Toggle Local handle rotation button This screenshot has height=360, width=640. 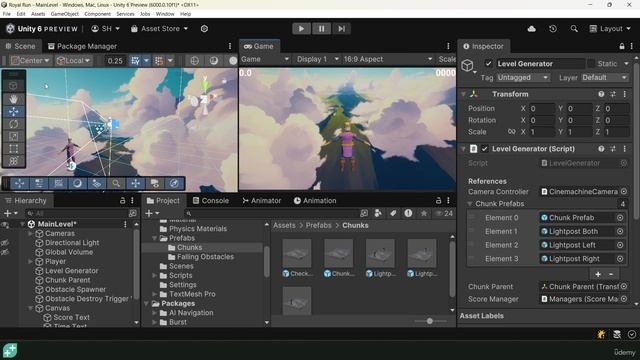coord(73,61)
